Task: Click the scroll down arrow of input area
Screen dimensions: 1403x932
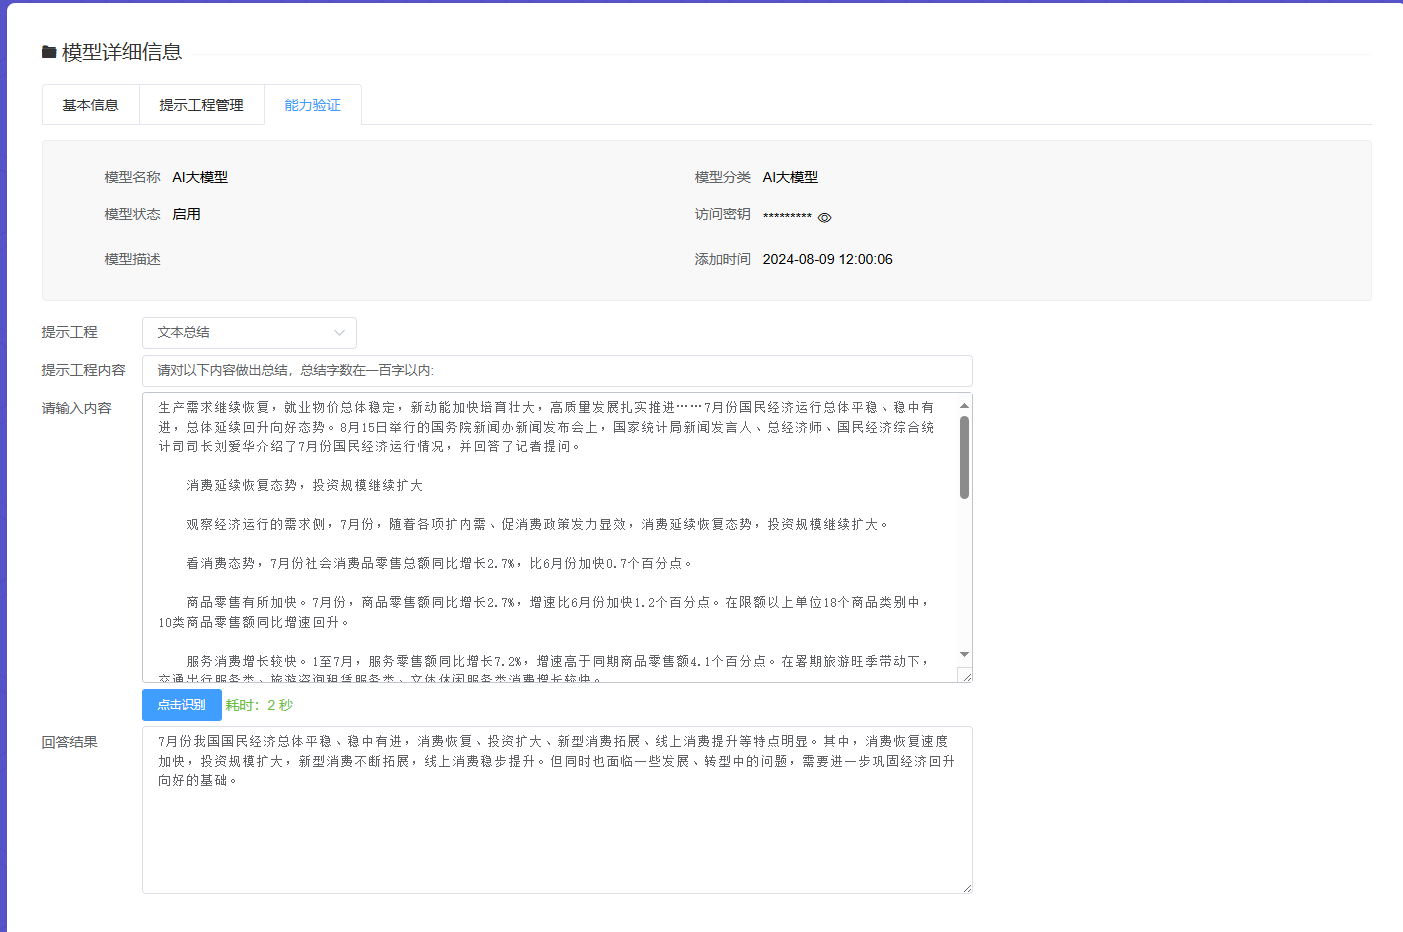Action: click(x=964, y=655)
